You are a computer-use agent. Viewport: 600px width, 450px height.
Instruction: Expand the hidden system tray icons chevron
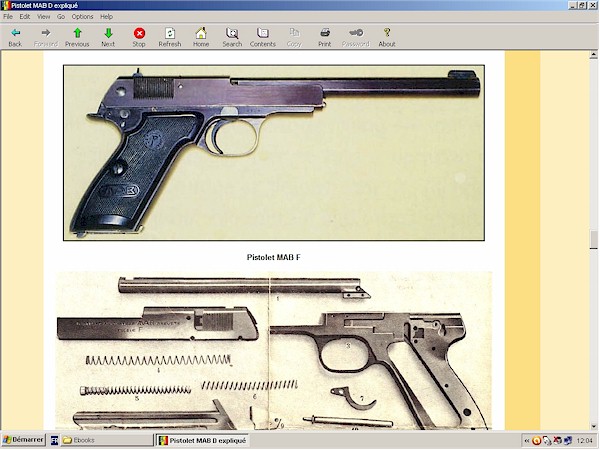point(527,441)
